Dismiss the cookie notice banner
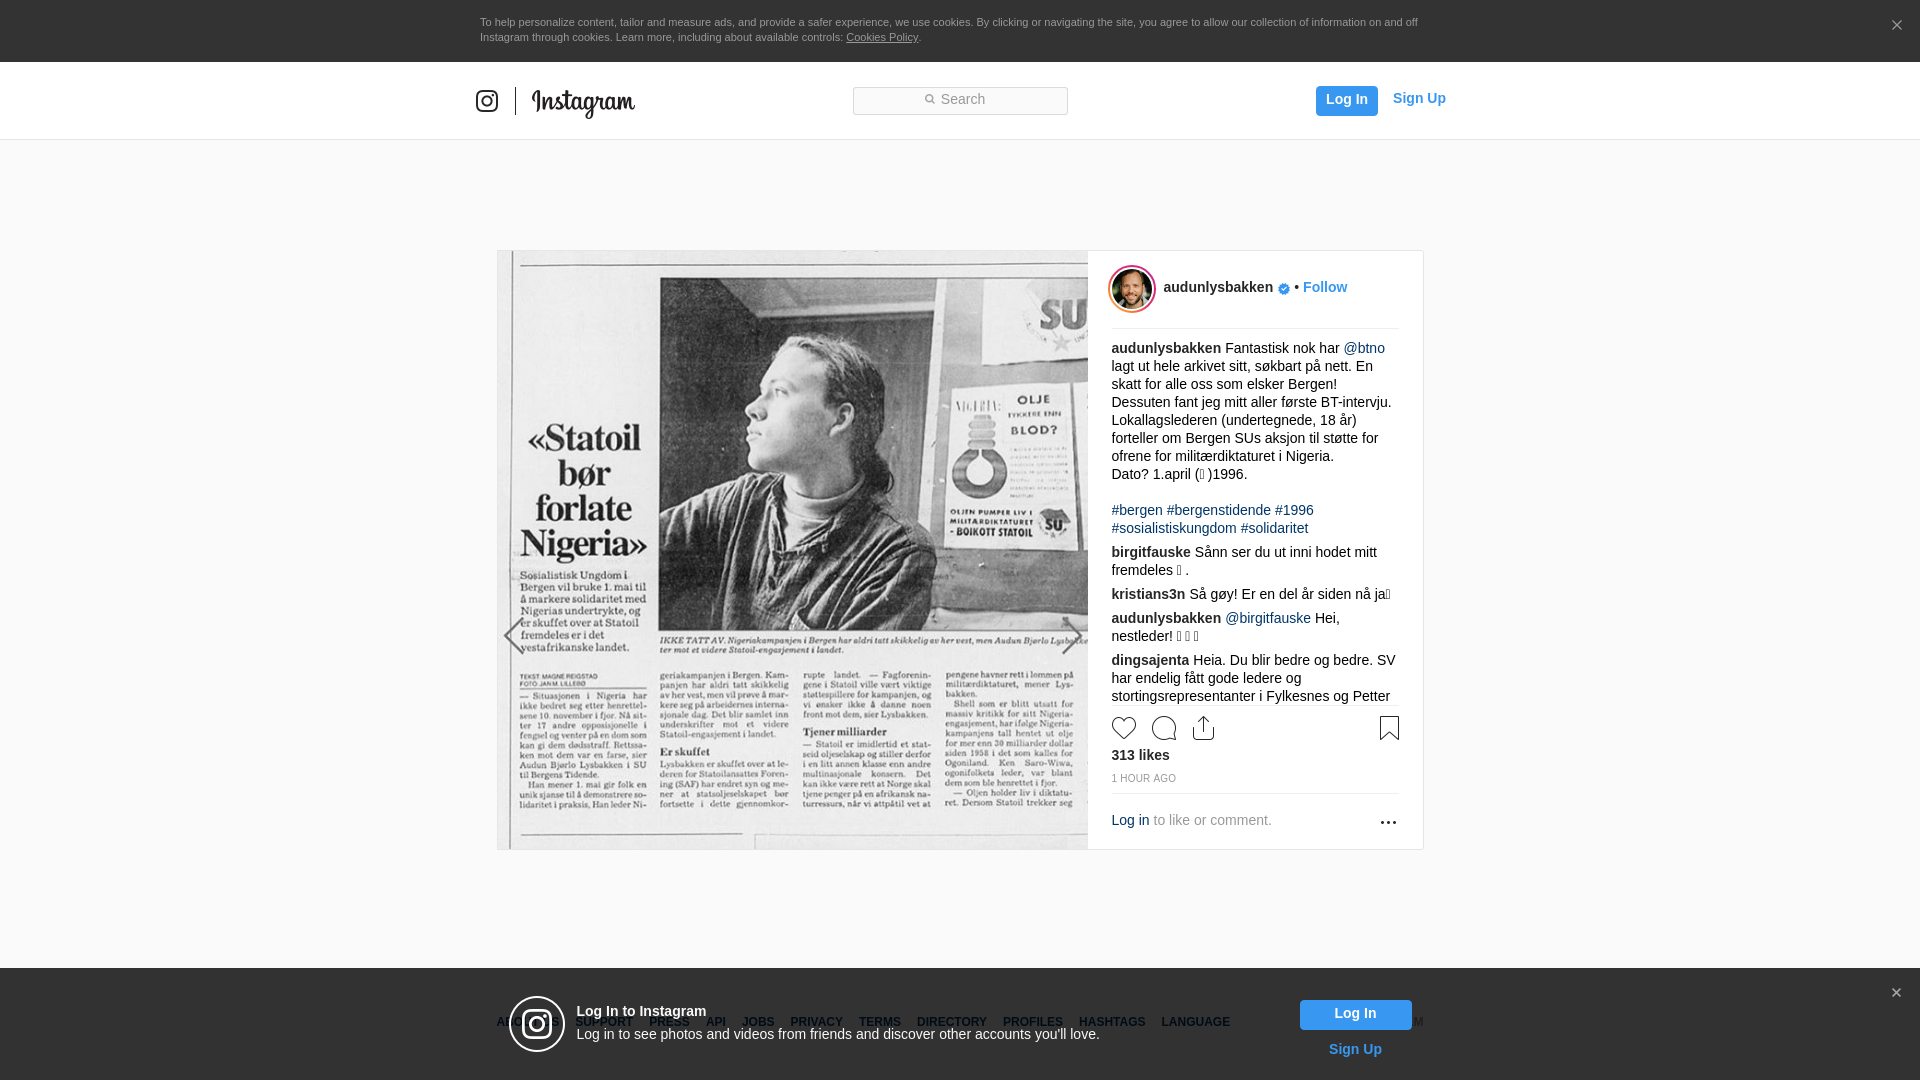The height and width of the screenshot is (1080, 1920). (1896, 26)
